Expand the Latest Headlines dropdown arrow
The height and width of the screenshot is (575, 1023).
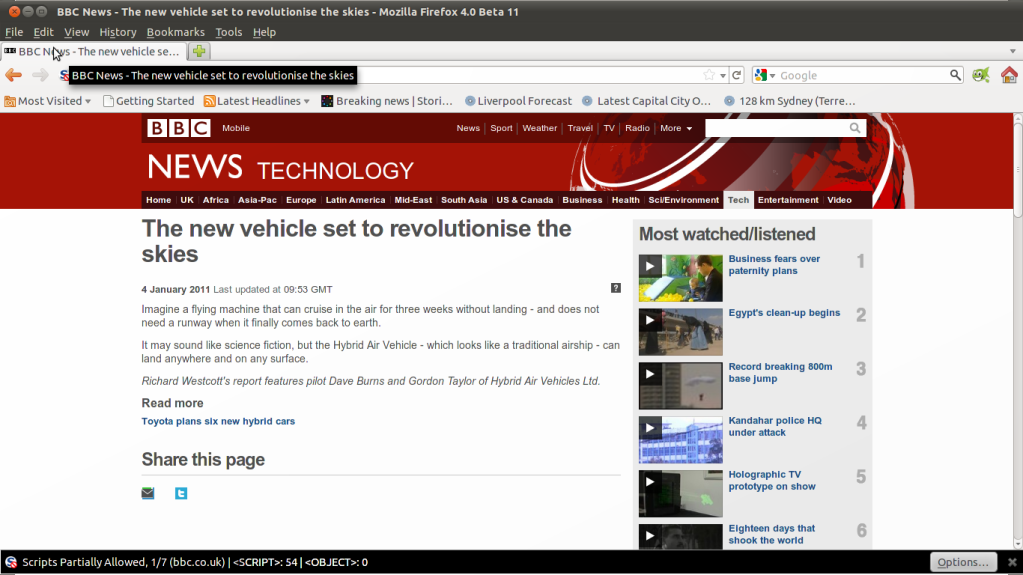[306, 101]
